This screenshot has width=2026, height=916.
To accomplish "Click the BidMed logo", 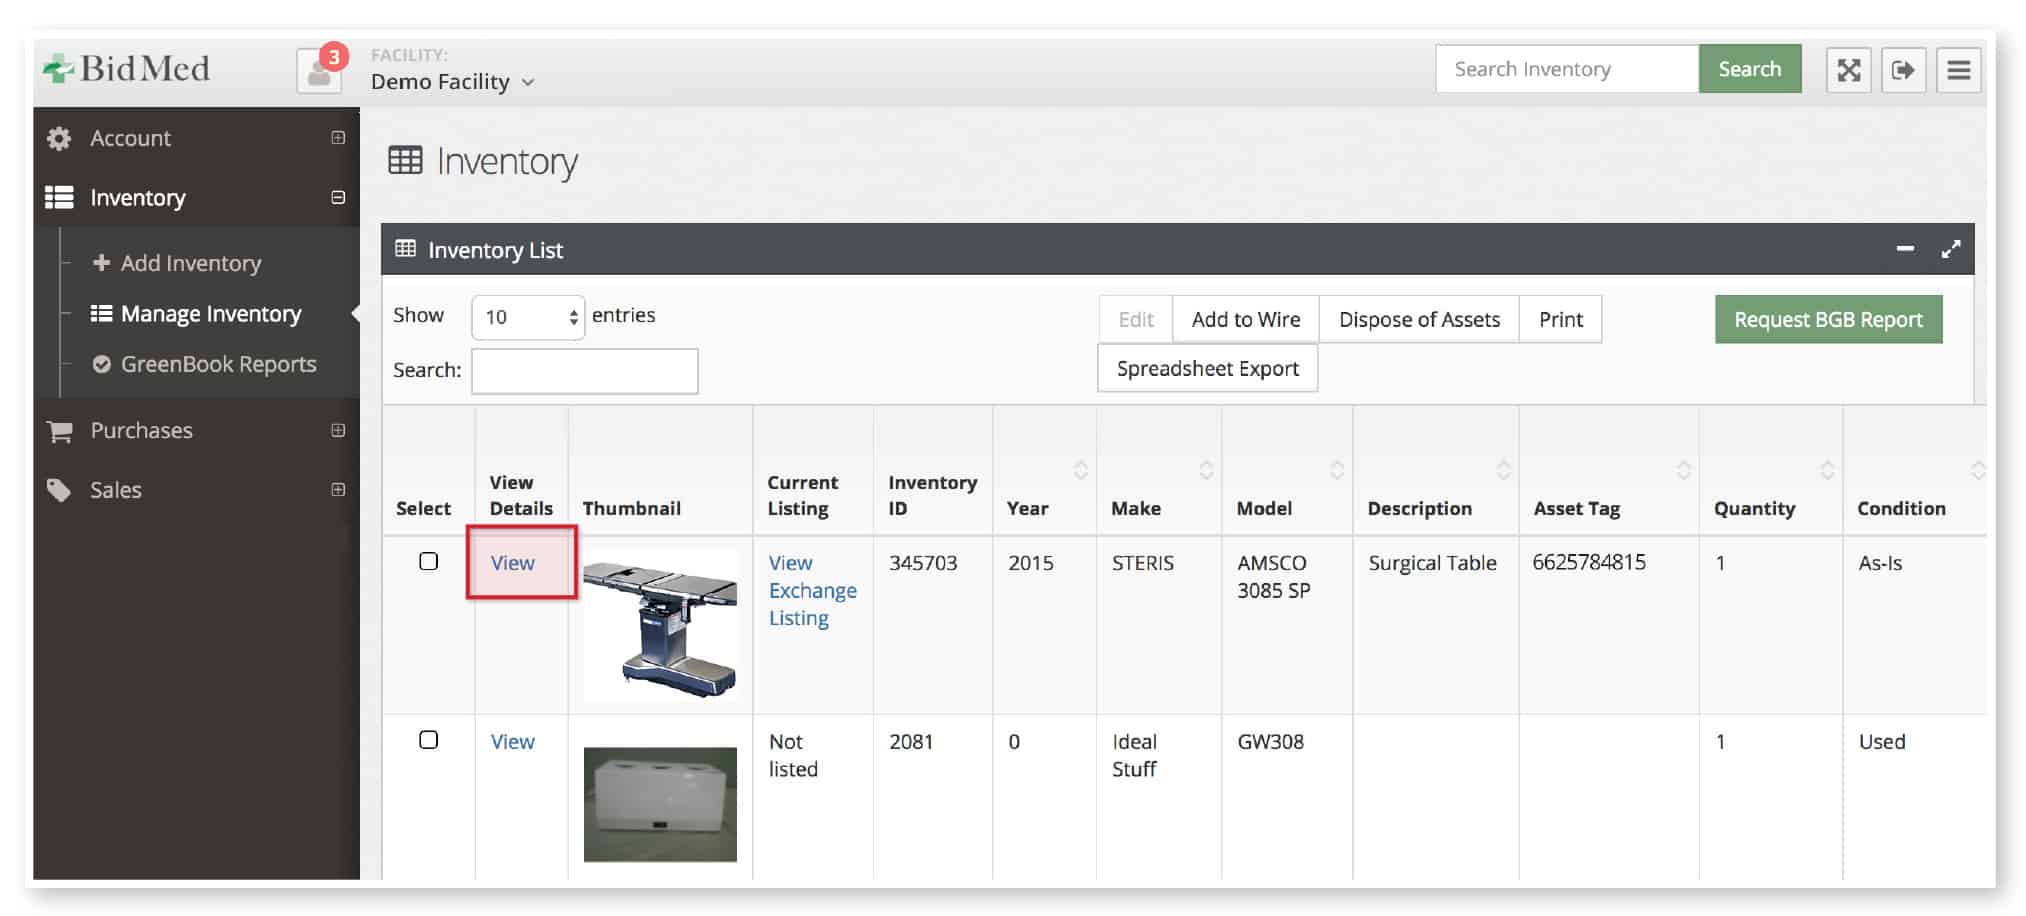I will point(126,68).
